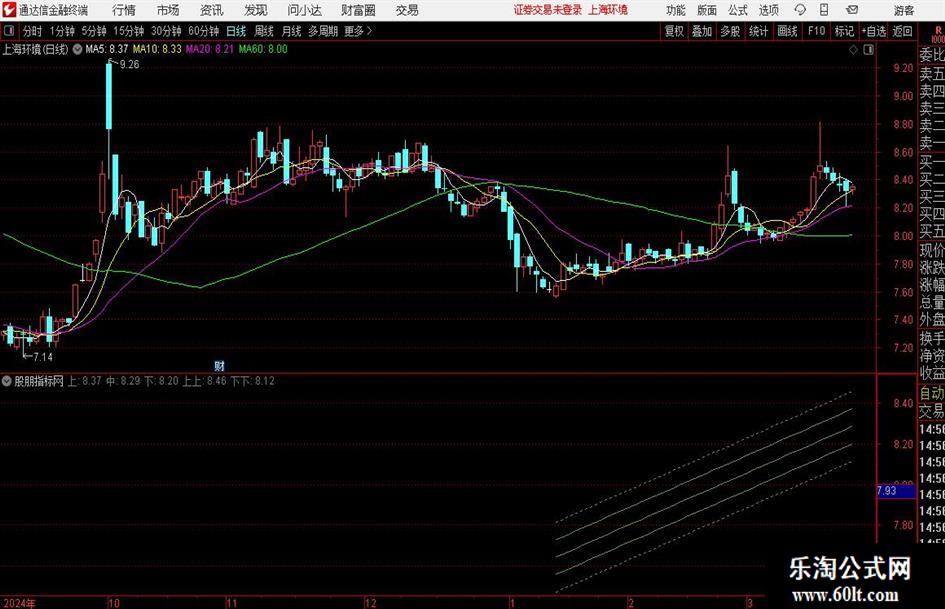Click the 叠加 overlay button

(702, 31)
